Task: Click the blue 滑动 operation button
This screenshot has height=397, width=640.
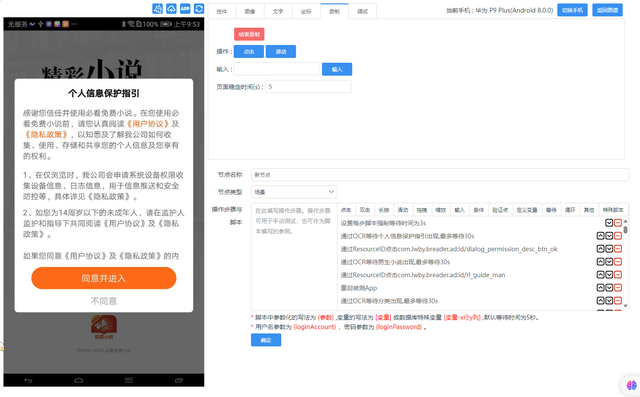Action: 281,51
